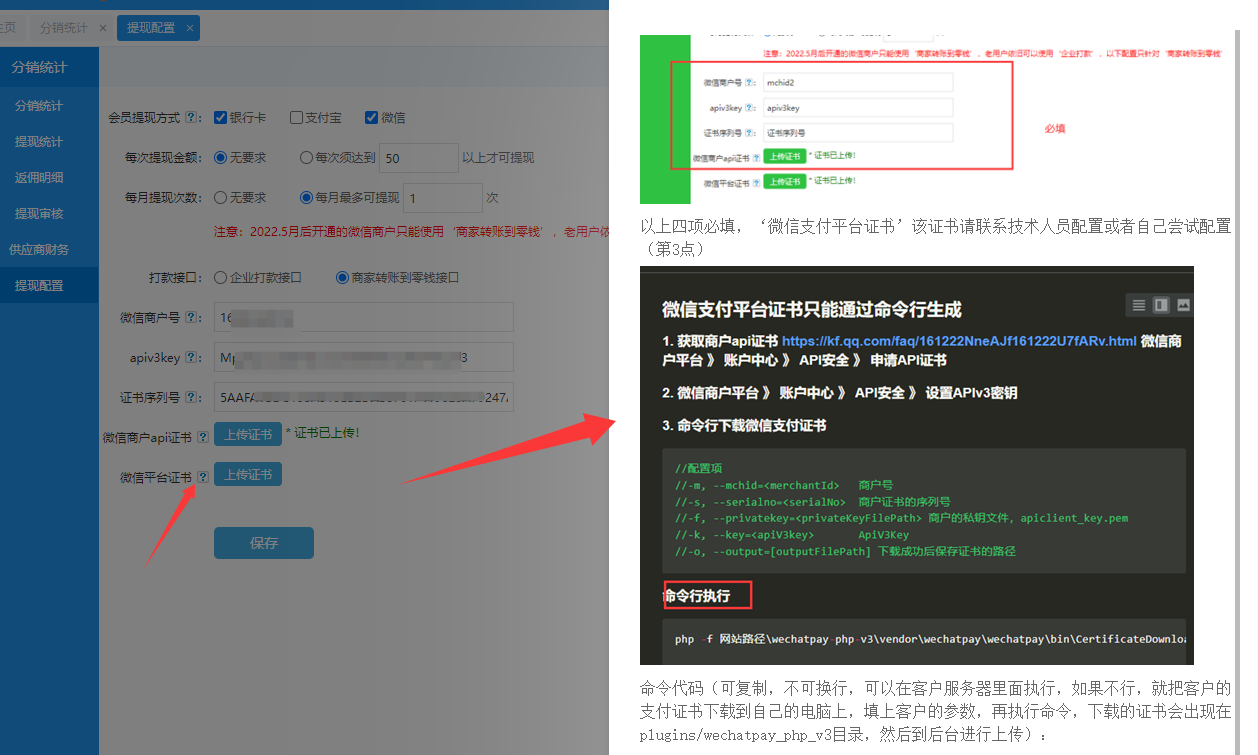Screen dimensions: 1258x755
Task: Open the kf.qq.com FAQ link
Action: [x=958, y=341]
